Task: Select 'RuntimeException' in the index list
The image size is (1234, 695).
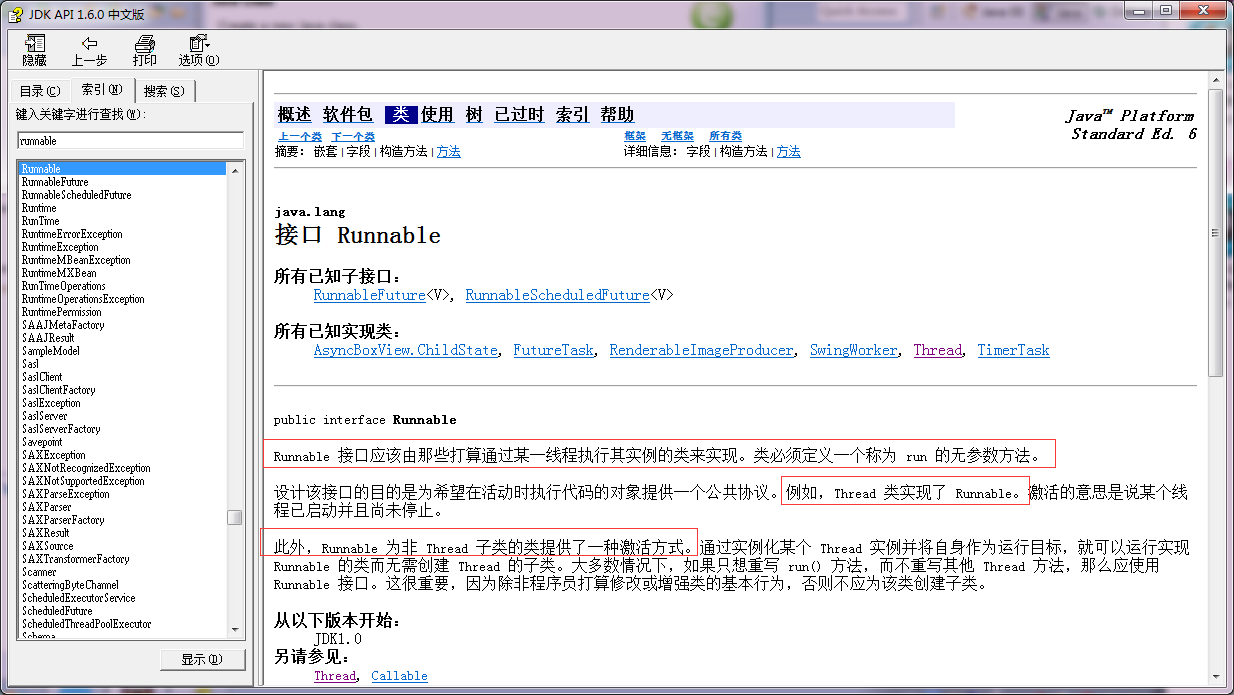Action: [60, 247]
